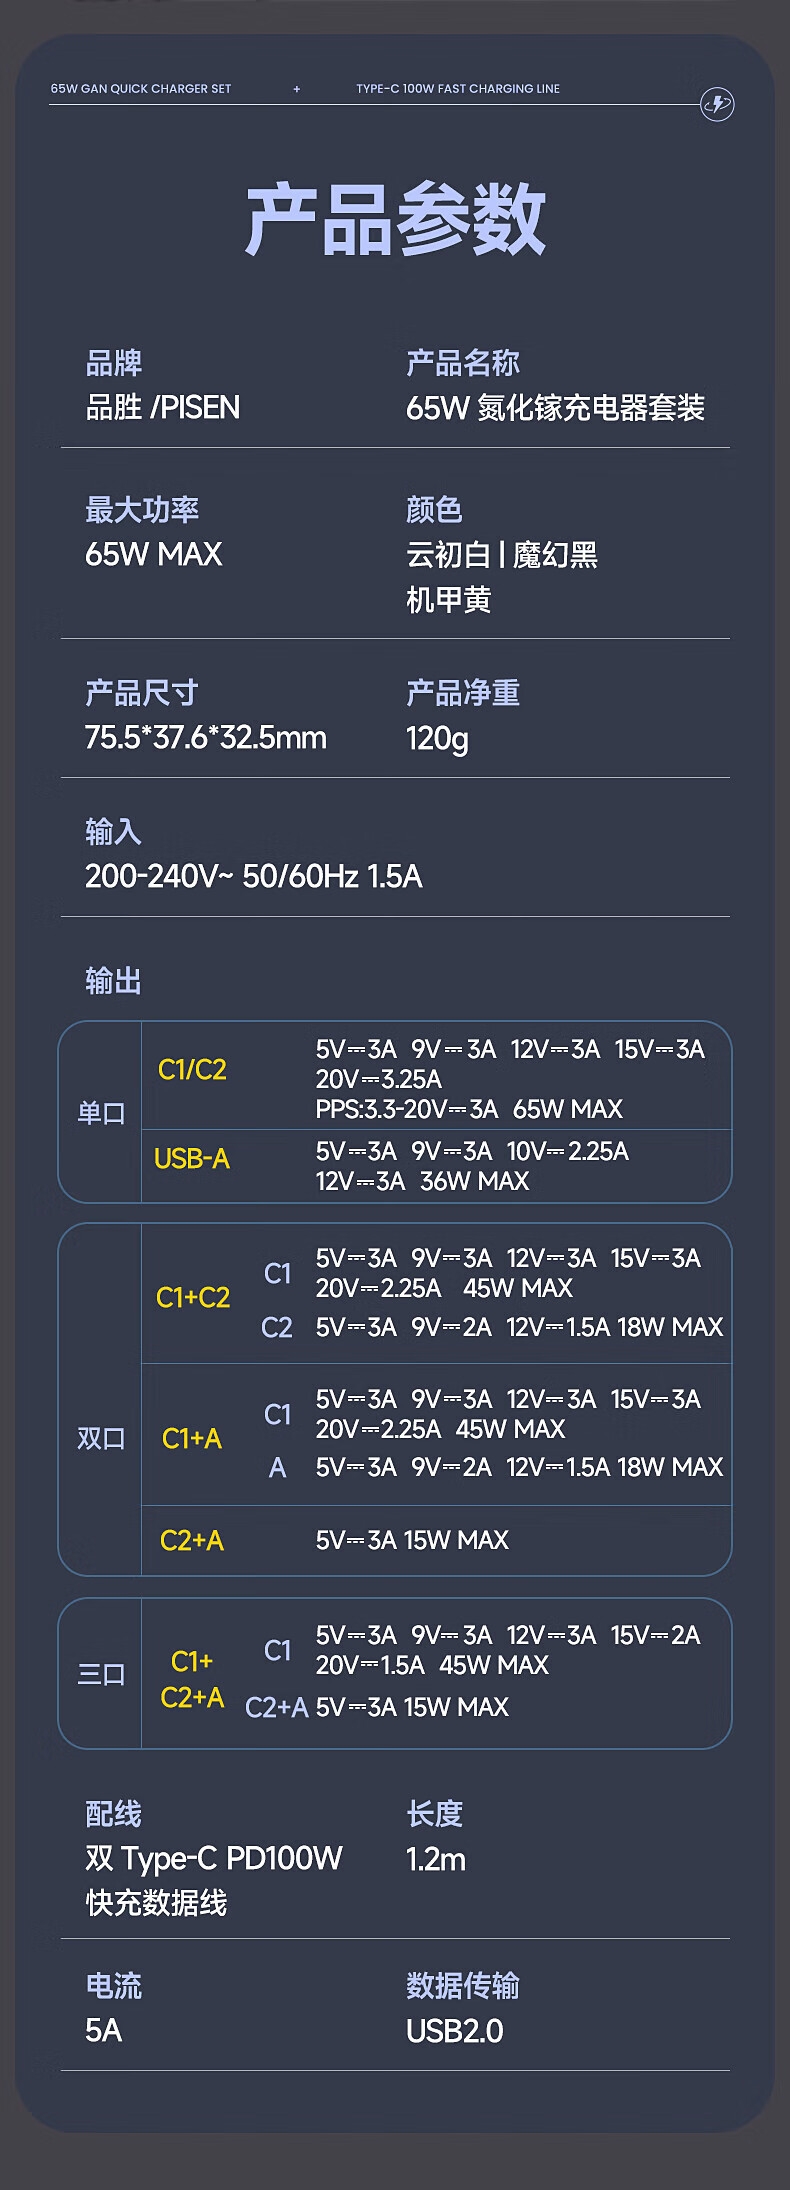This screenshot has width=790, height=2190.
Task: Click the TYPE-C 100W FAST CHARGING LINE text
Action: (x=458, y=89)
